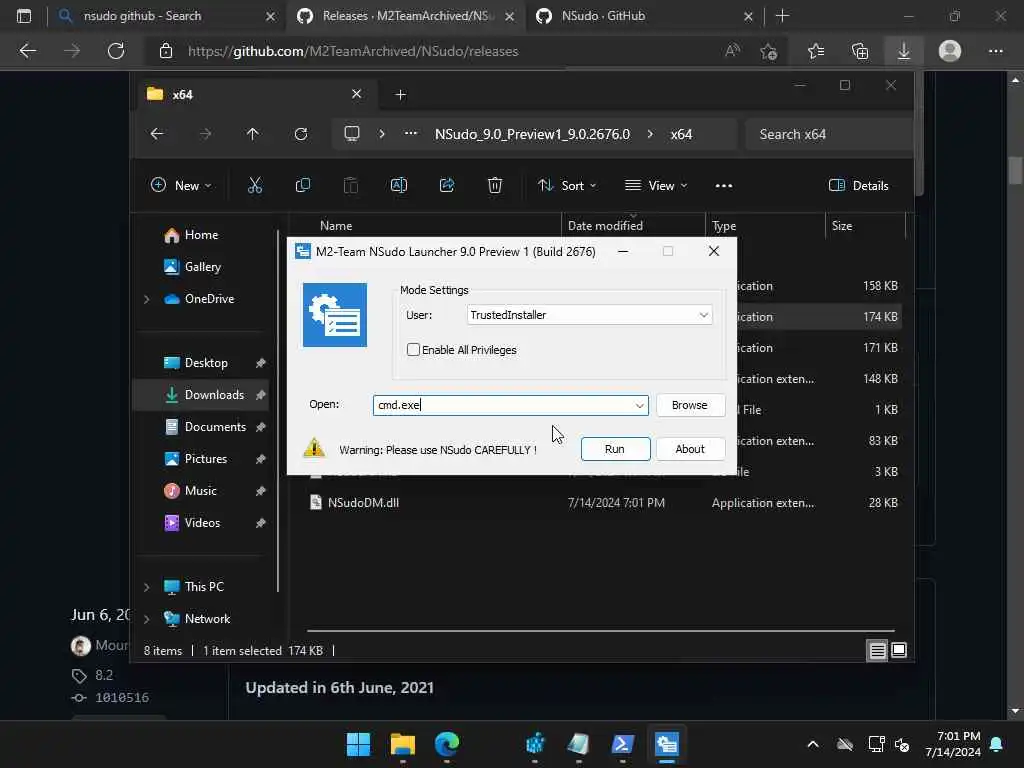Screen dimensions: 1024x768
Task: Sort by the Date modified column header
Action: 605,226
